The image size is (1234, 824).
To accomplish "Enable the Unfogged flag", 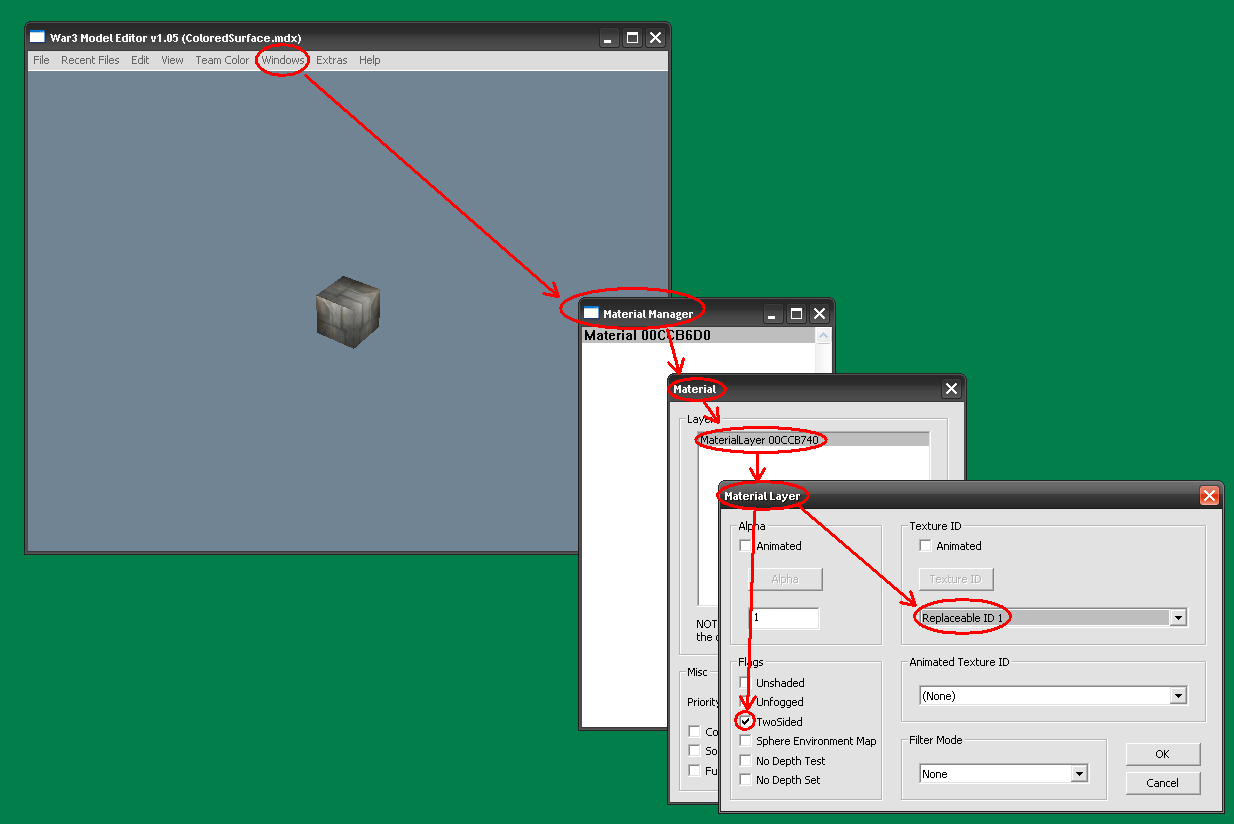I will coord(745,702).
